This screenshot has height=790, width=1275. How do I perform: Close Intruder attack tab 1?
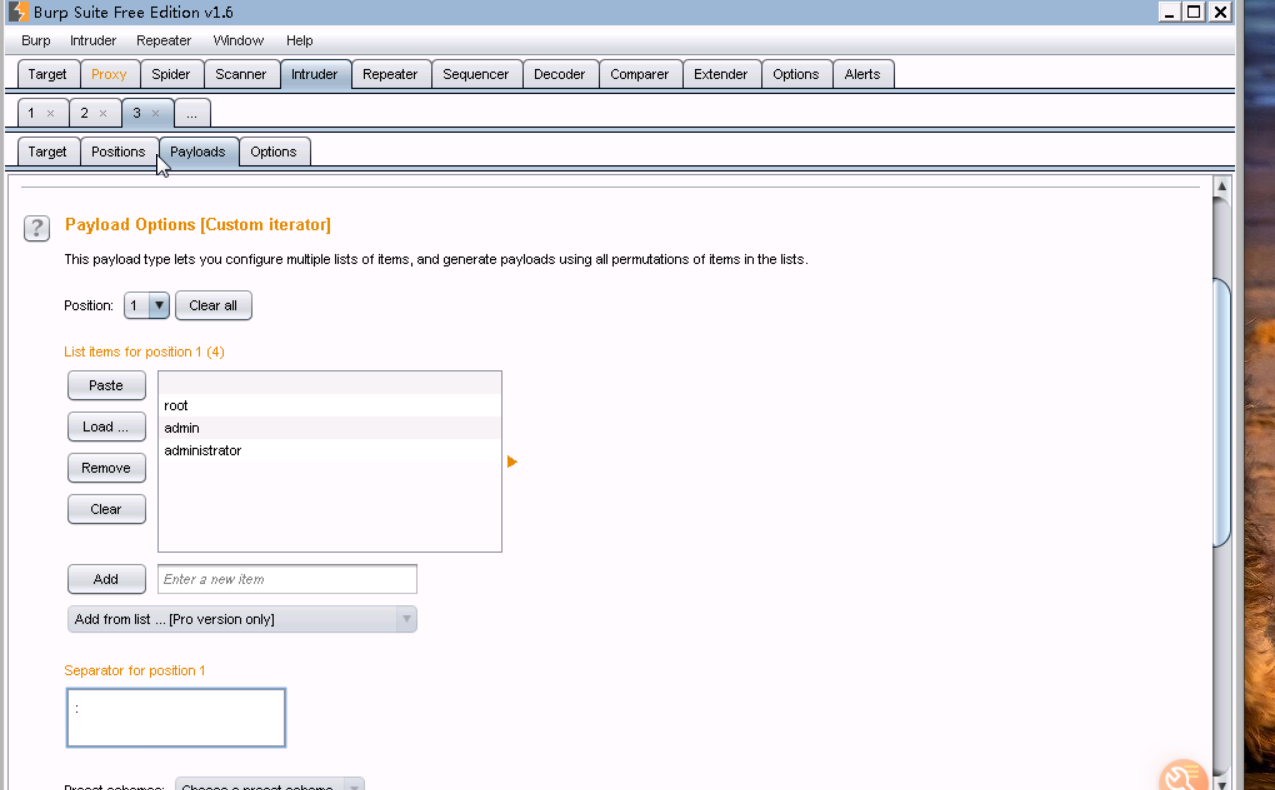coord(50,113)
